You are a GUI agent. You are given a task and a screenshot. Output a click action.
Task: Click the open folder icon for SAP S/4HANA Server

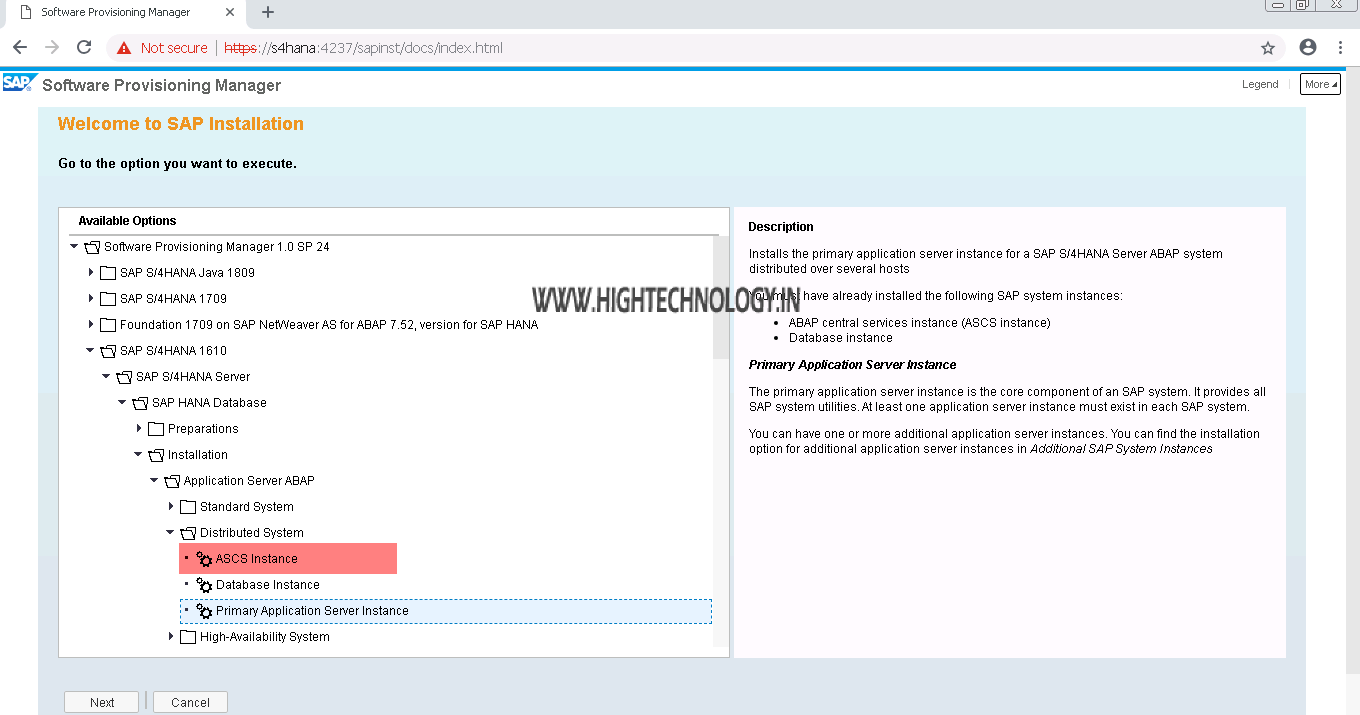click(124, 377)
